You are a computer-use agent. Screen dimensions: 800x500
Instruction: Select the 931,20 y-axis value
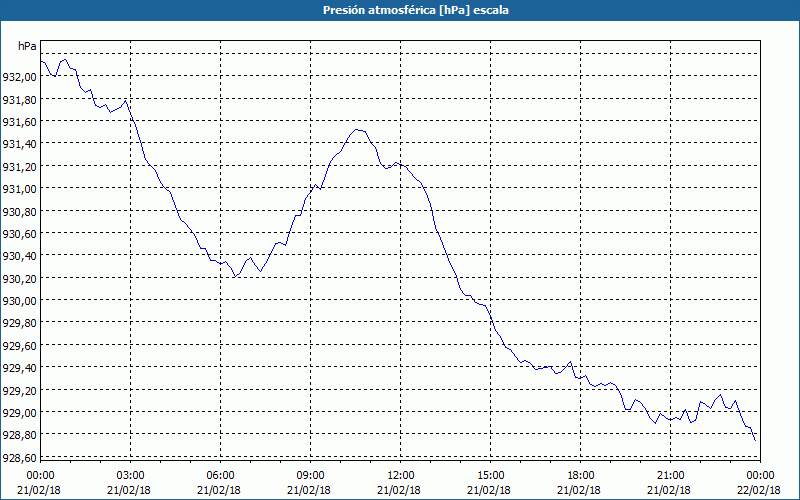(x=19, y=166)
